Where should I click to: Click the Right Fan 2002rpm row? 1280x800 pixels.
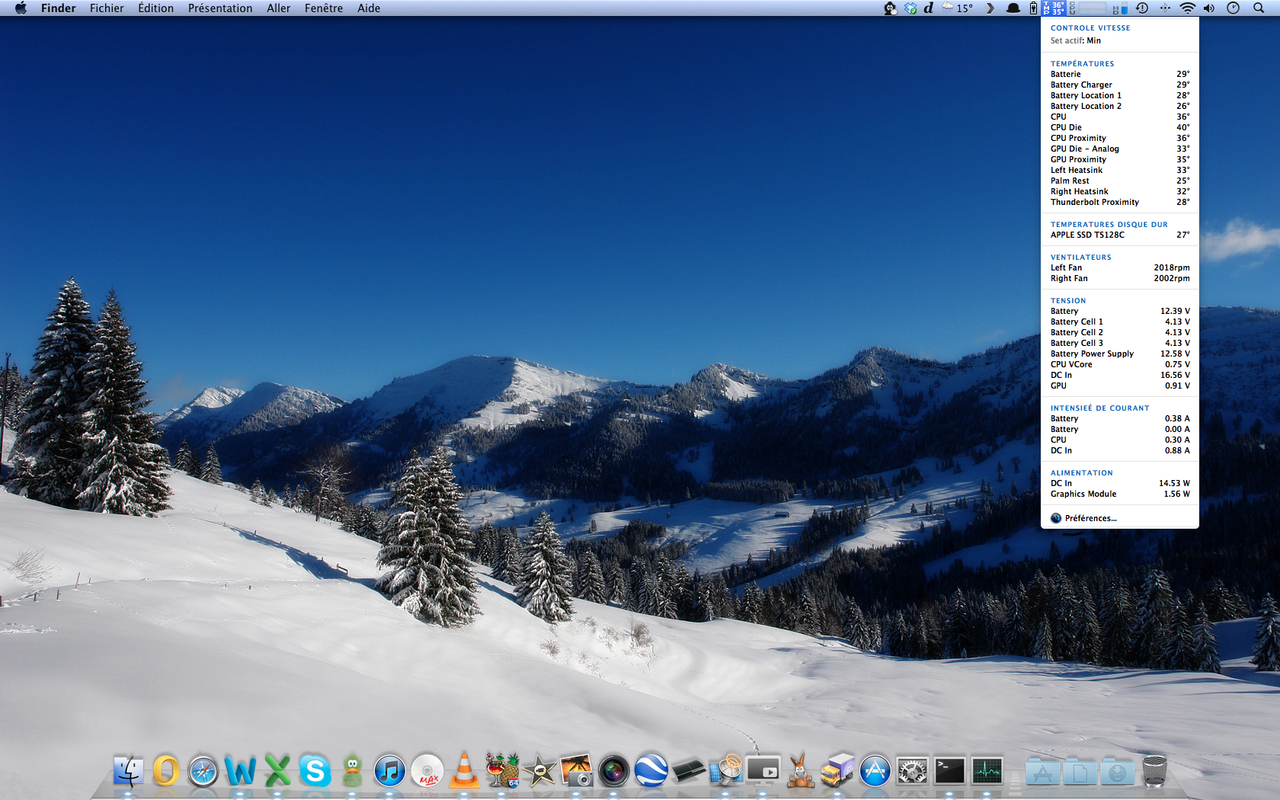(1119, 279)
